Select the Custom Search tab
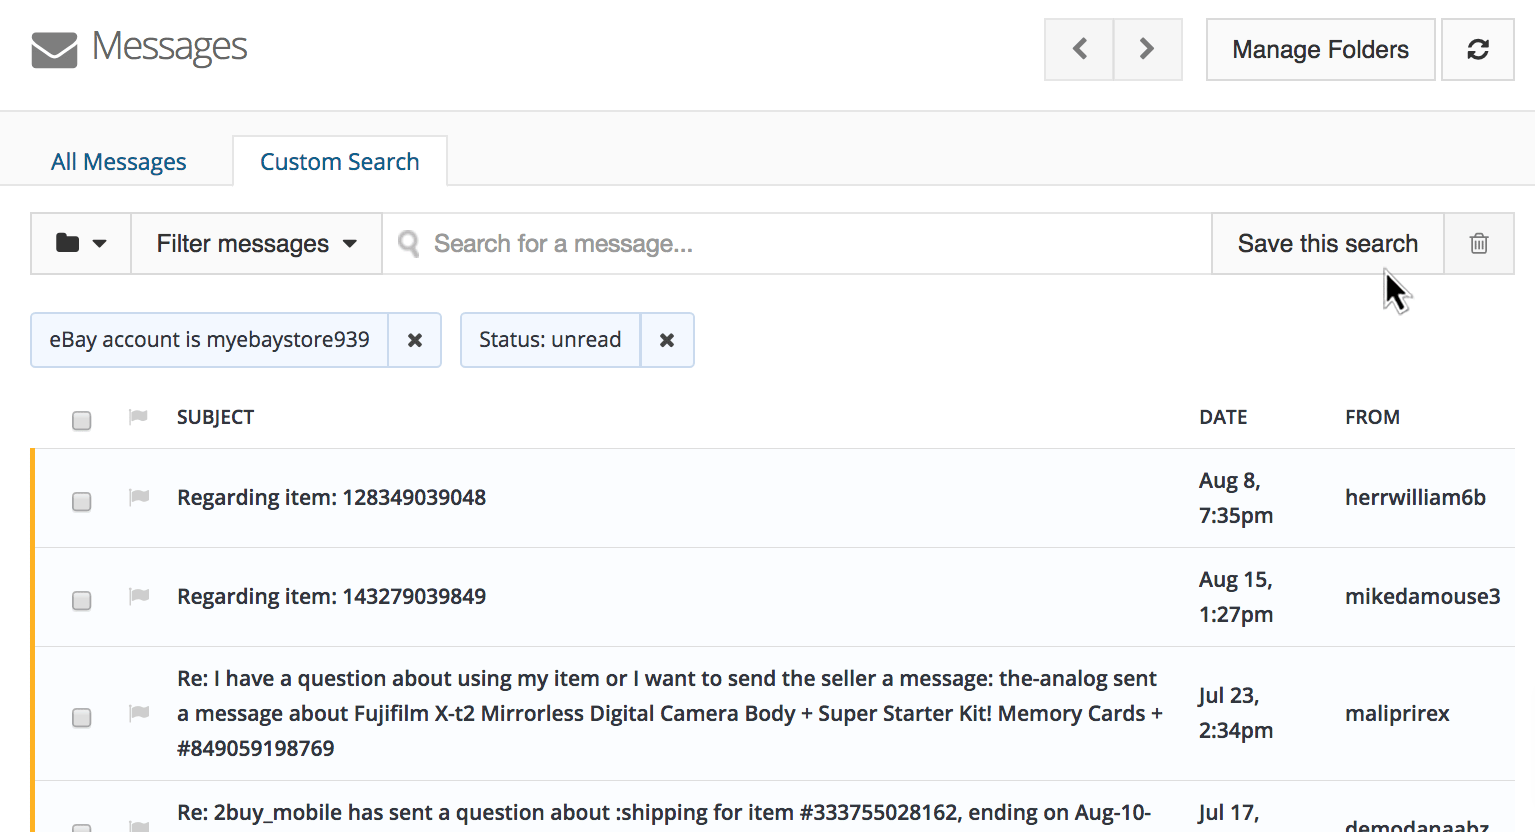The width and height of the screenshot is (1535, 832). (339, 162)
